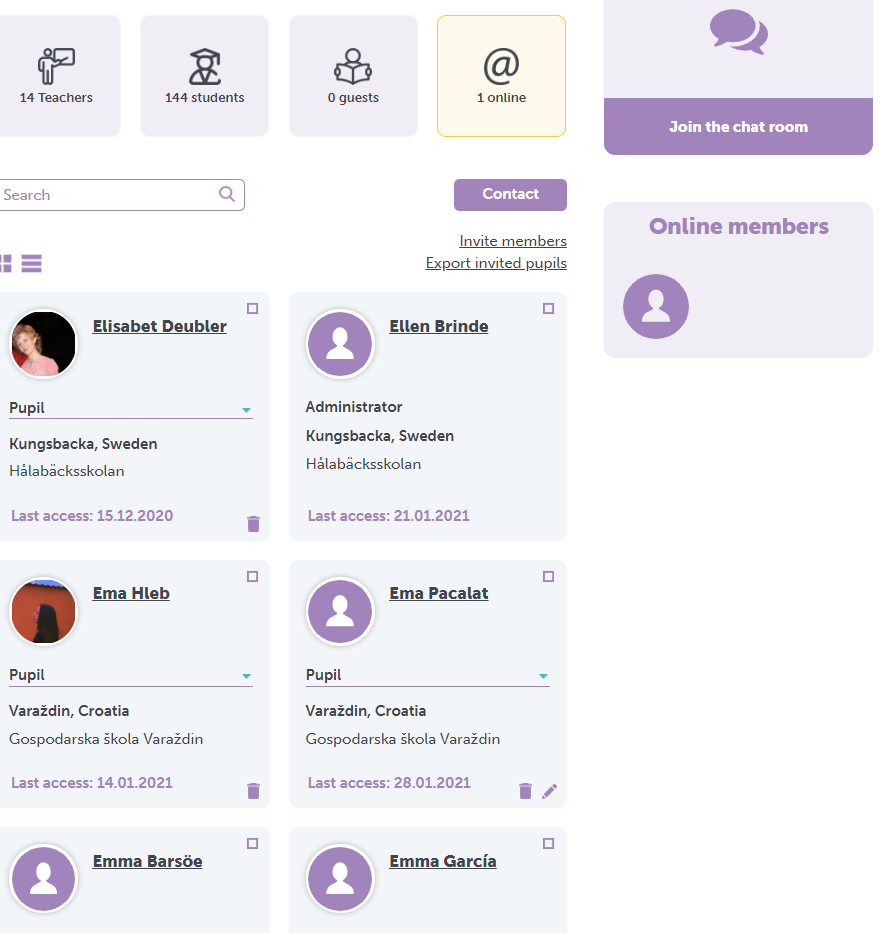The height and width of the screenshot is (933, 883).
Task: Click 'Last access: 15.12.2020' text
Action: pyautogui.click(x=92, y=516)
